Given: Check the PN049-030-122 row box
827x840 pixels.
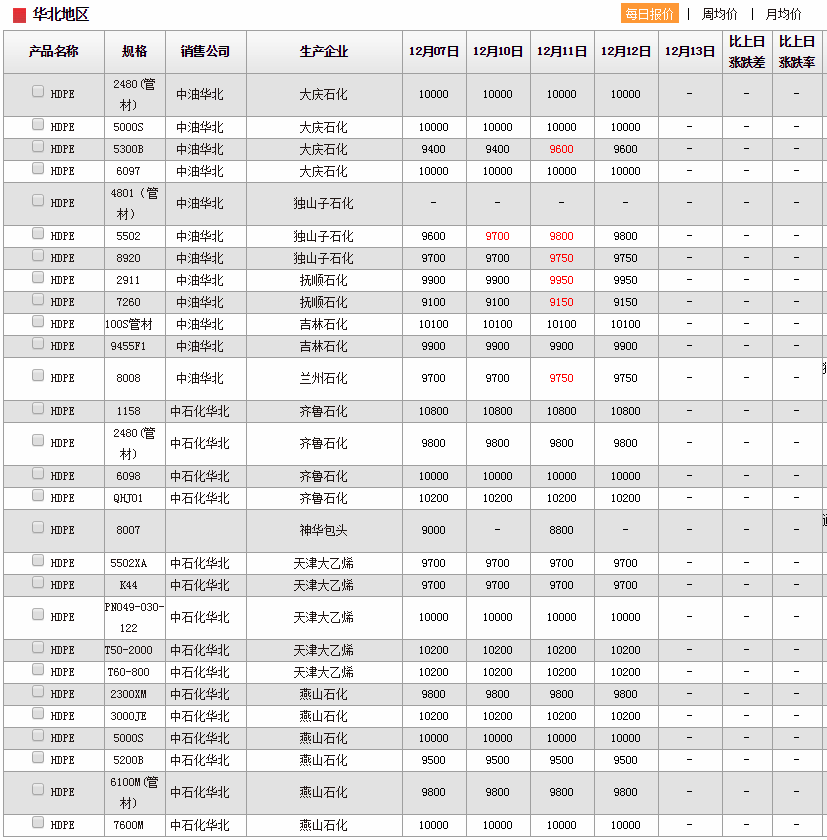Looking at the screenshot, I should tap(37, 614).
